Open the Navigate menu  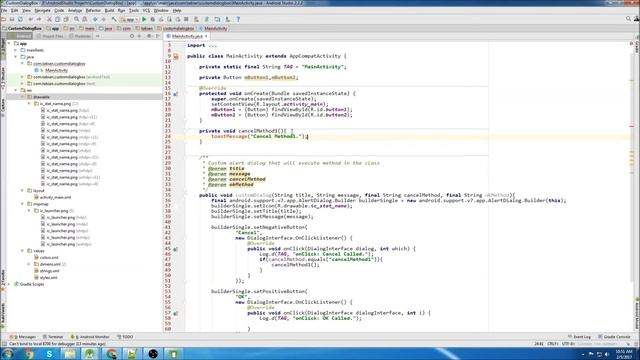[42, 10]
